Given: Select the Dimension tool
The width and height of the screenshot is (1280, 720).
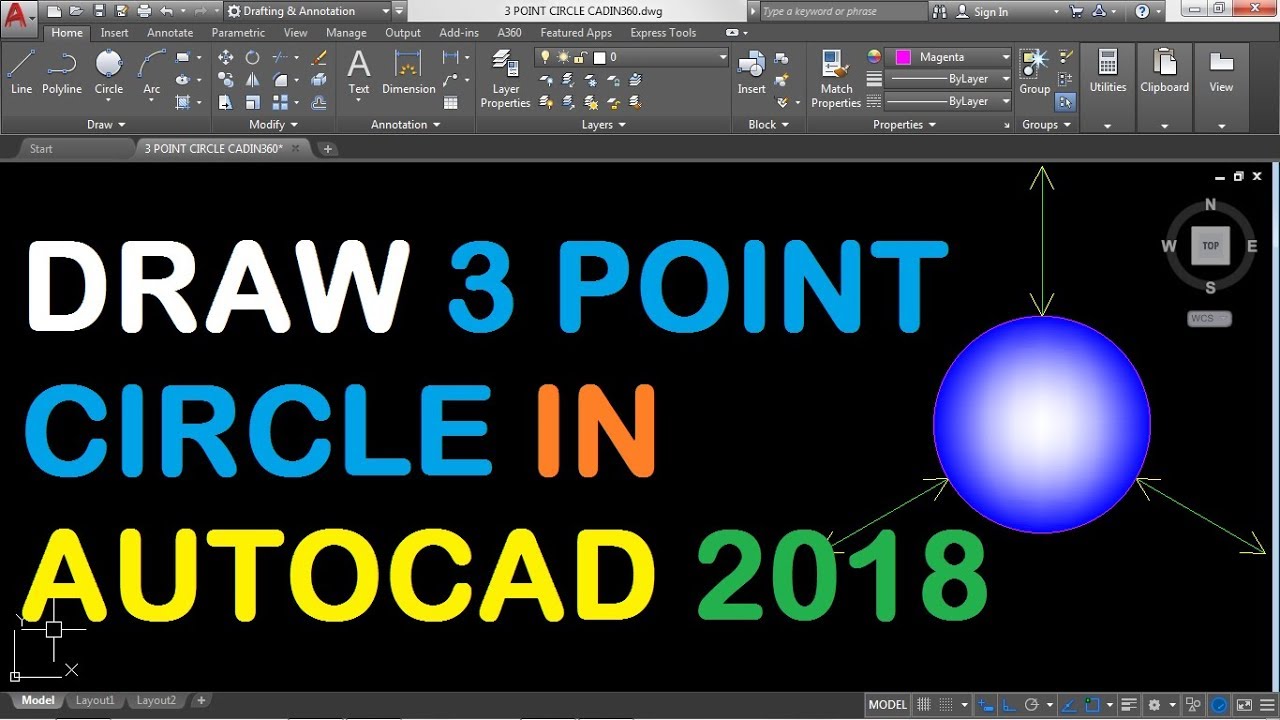Looking at the screenshot, I should (408, 72).
